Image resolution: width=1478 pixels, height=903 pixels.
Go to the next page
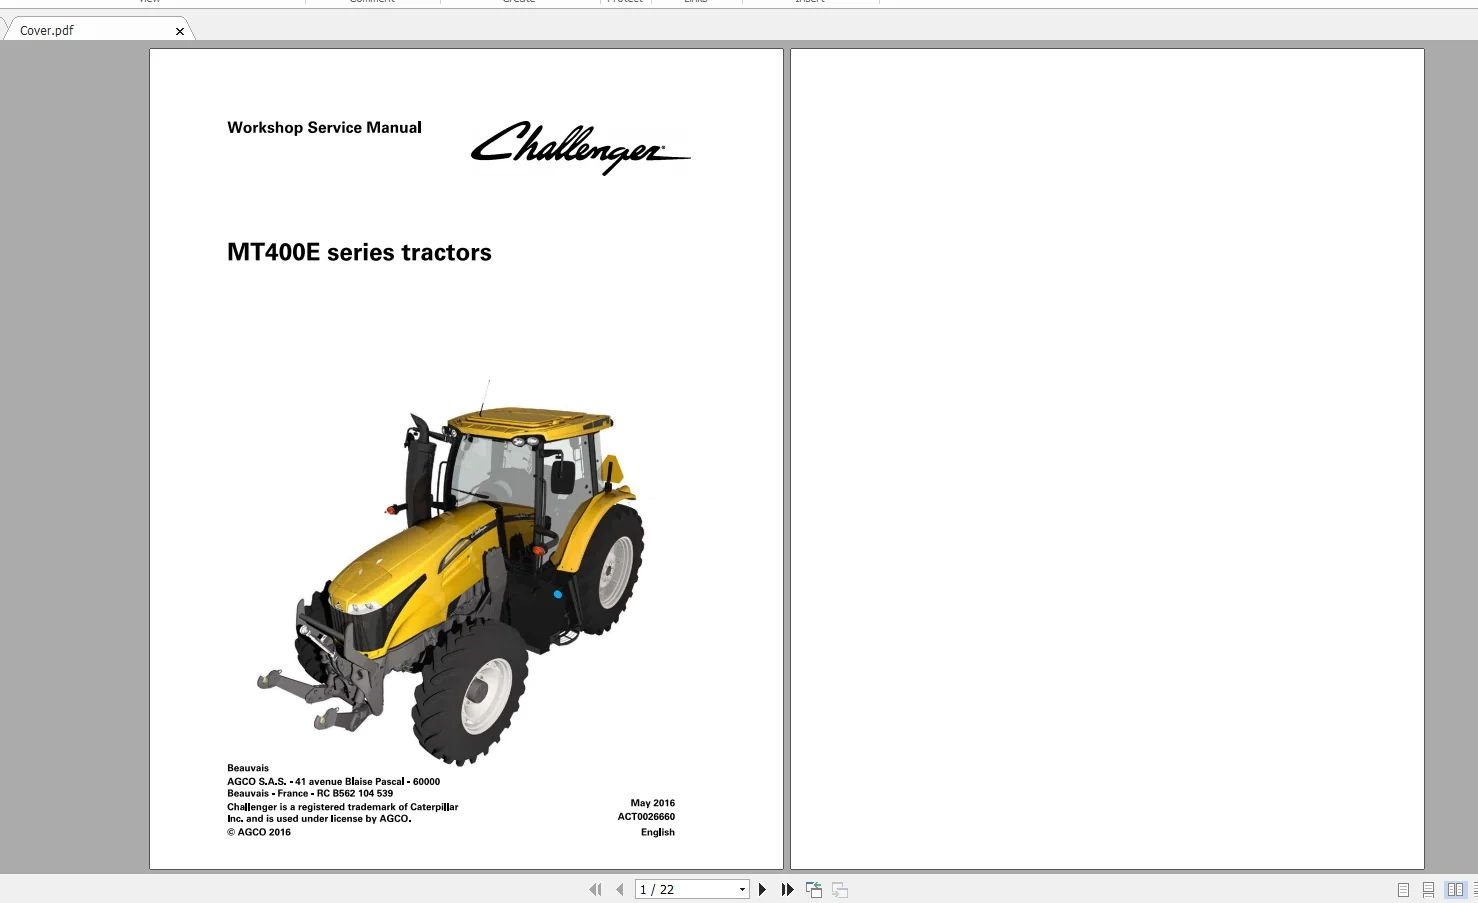tap(762, 889)
